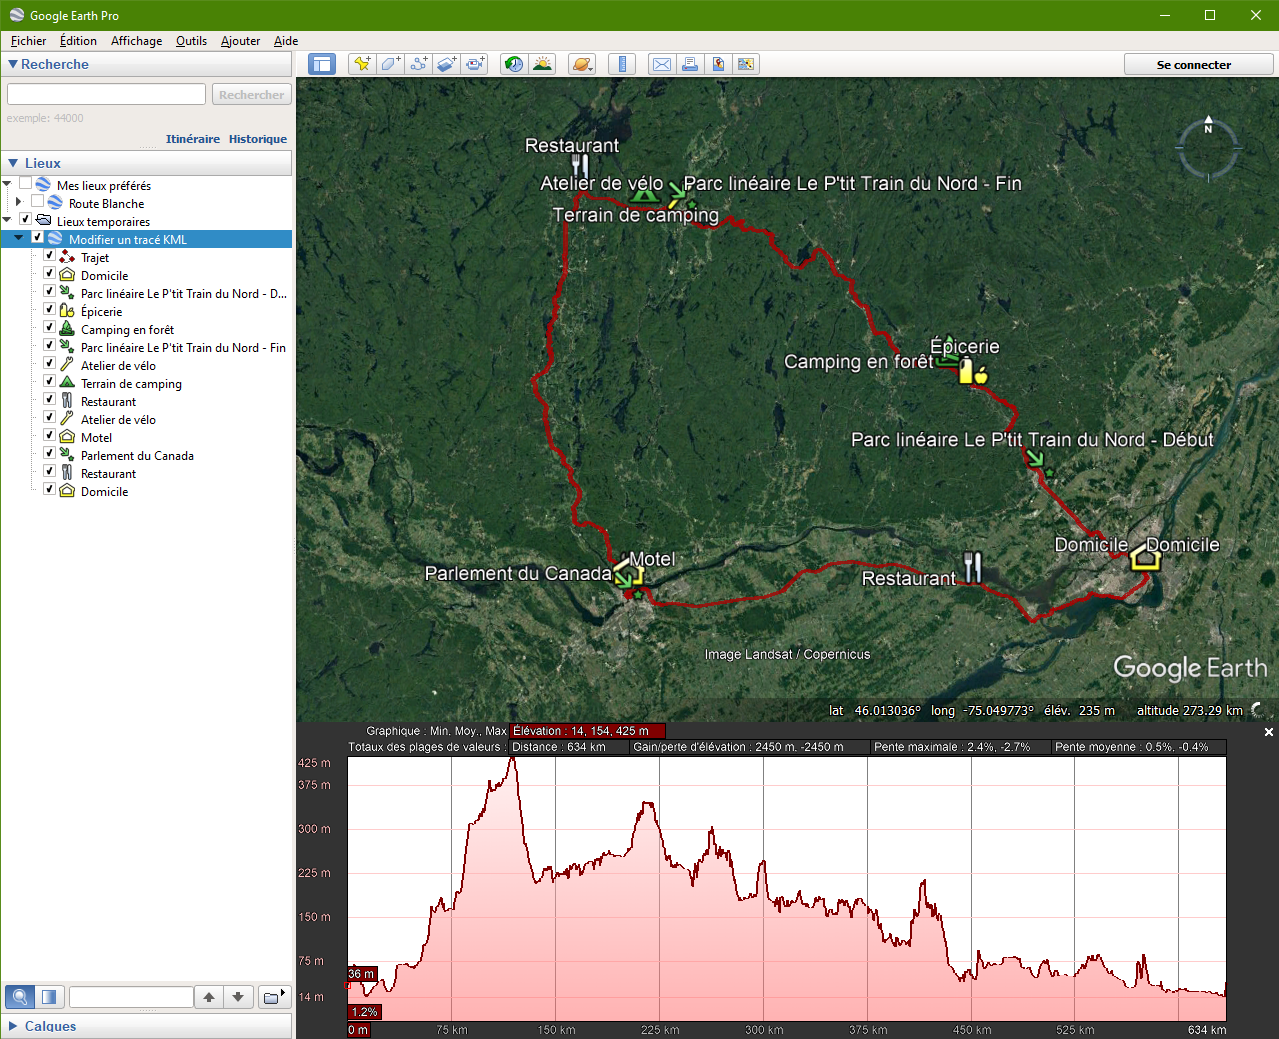Image resolution: width=1279 pixels, height=1039 pixels.
Task: Open View in Google Maps icon
Action: (746, 64)
